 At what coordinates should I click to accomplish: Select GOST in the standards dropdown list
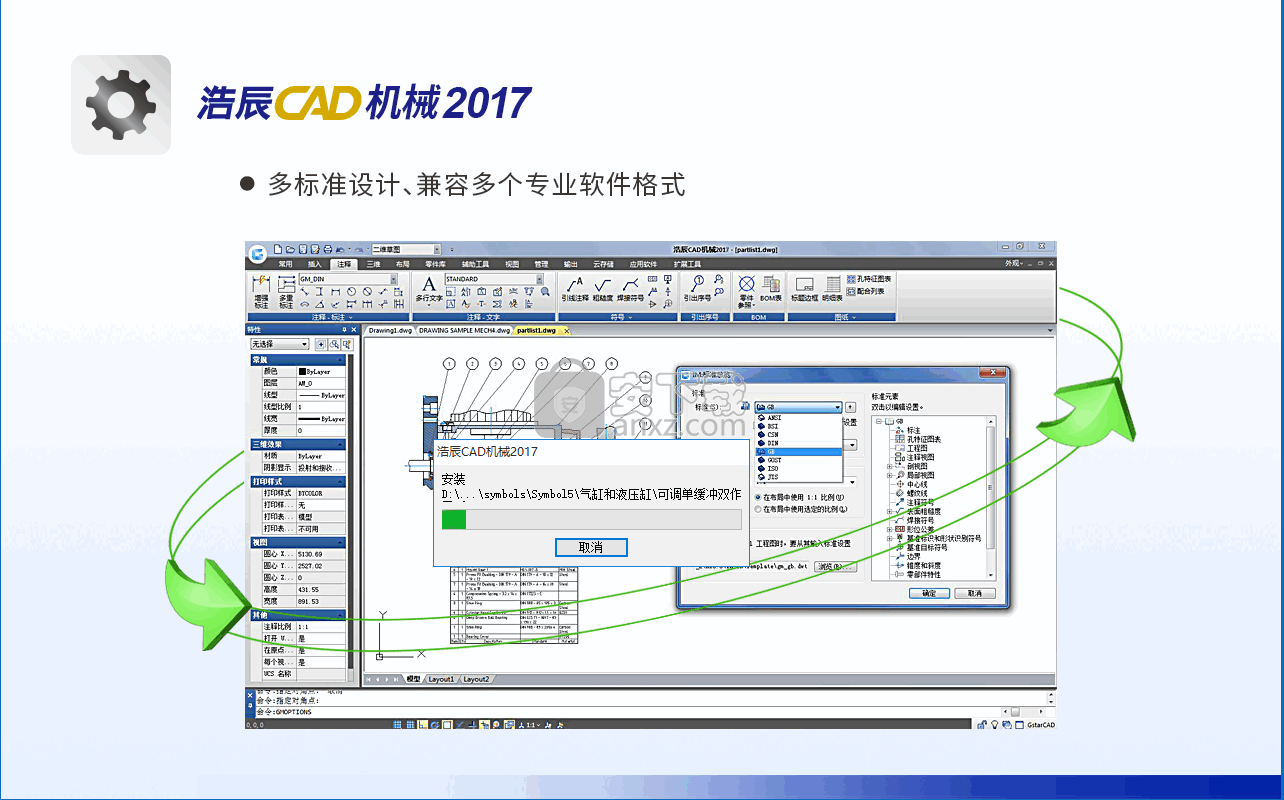tap(799, 460)
